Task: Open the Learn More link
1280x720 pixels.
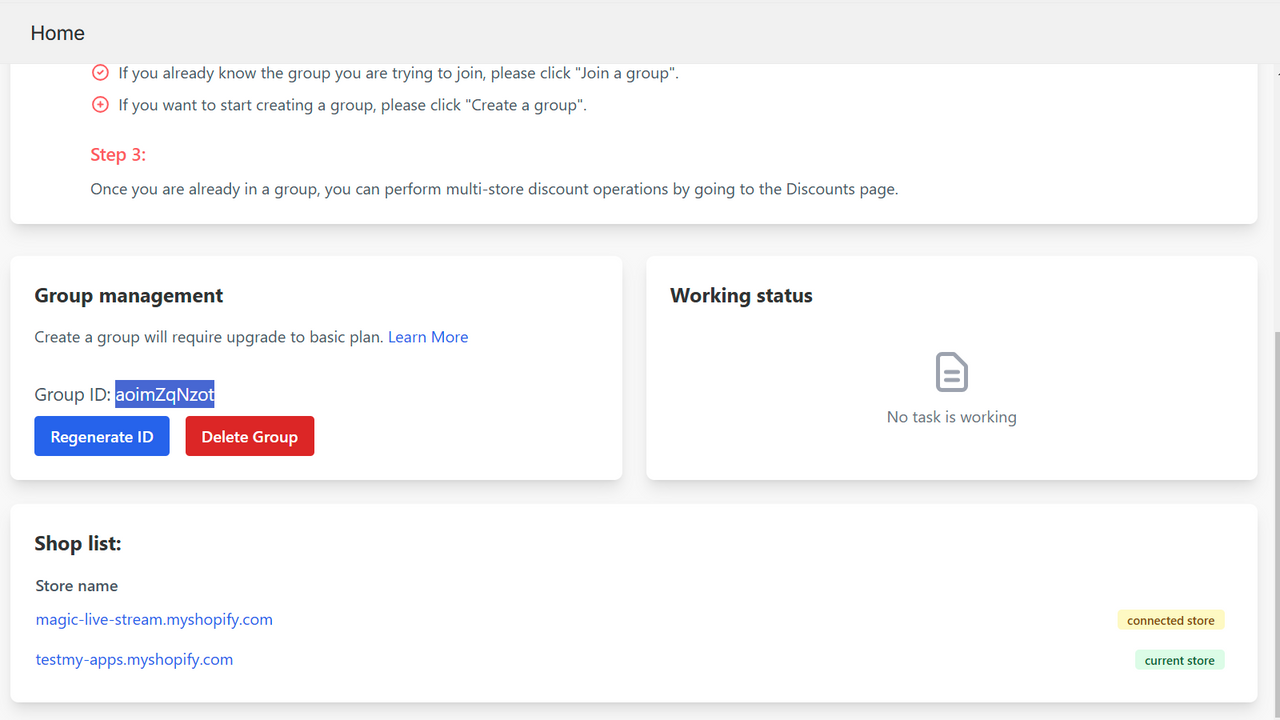Action: click(x=428, y=337)
